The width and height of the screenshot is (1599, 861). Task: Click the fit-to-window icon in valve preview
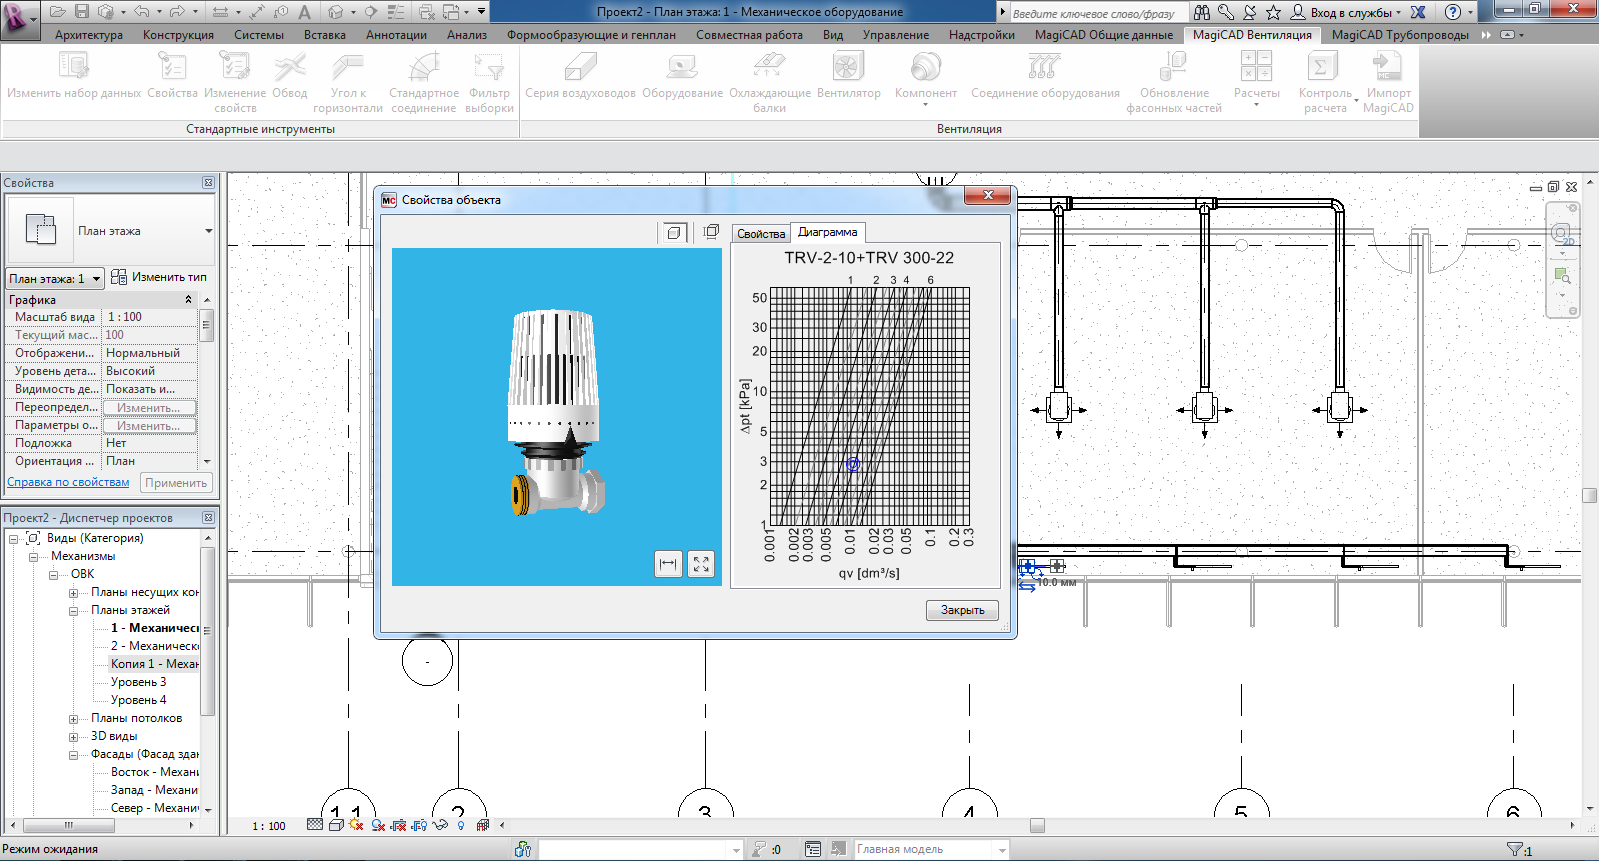tap(701, 564)
